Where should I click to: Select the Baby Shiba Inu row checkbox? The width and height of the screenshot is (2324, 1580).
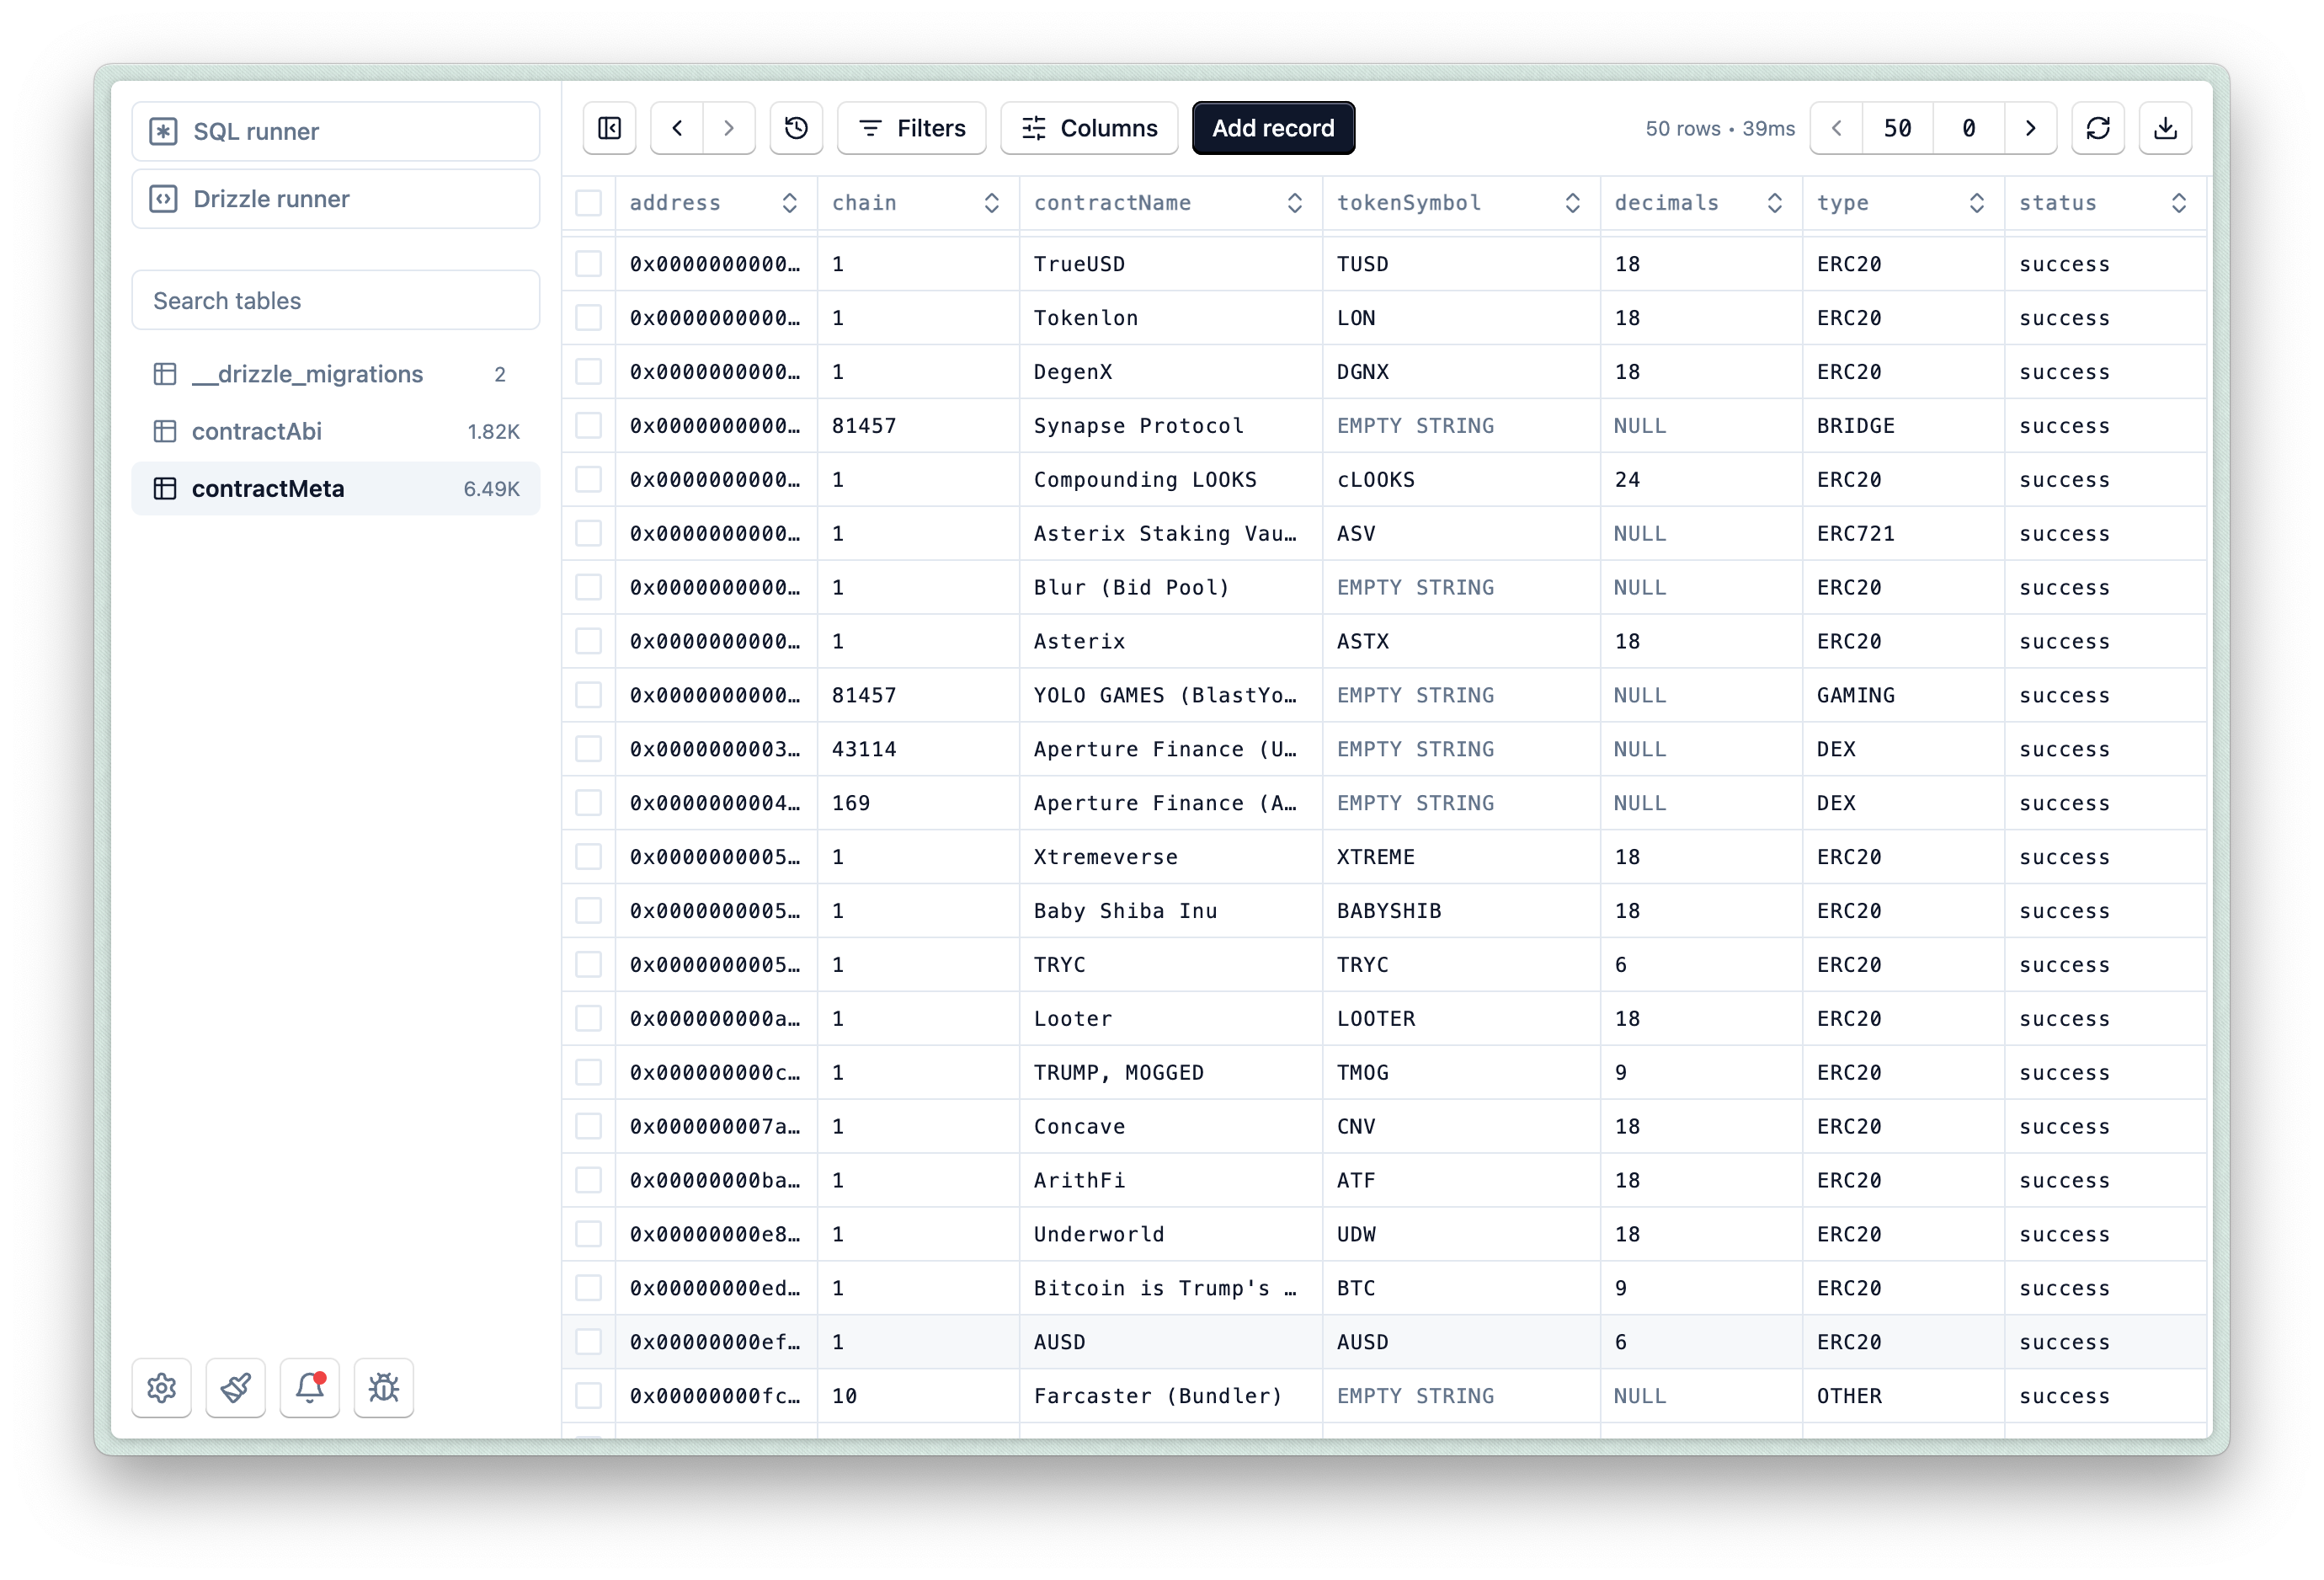tap(589, 911)
